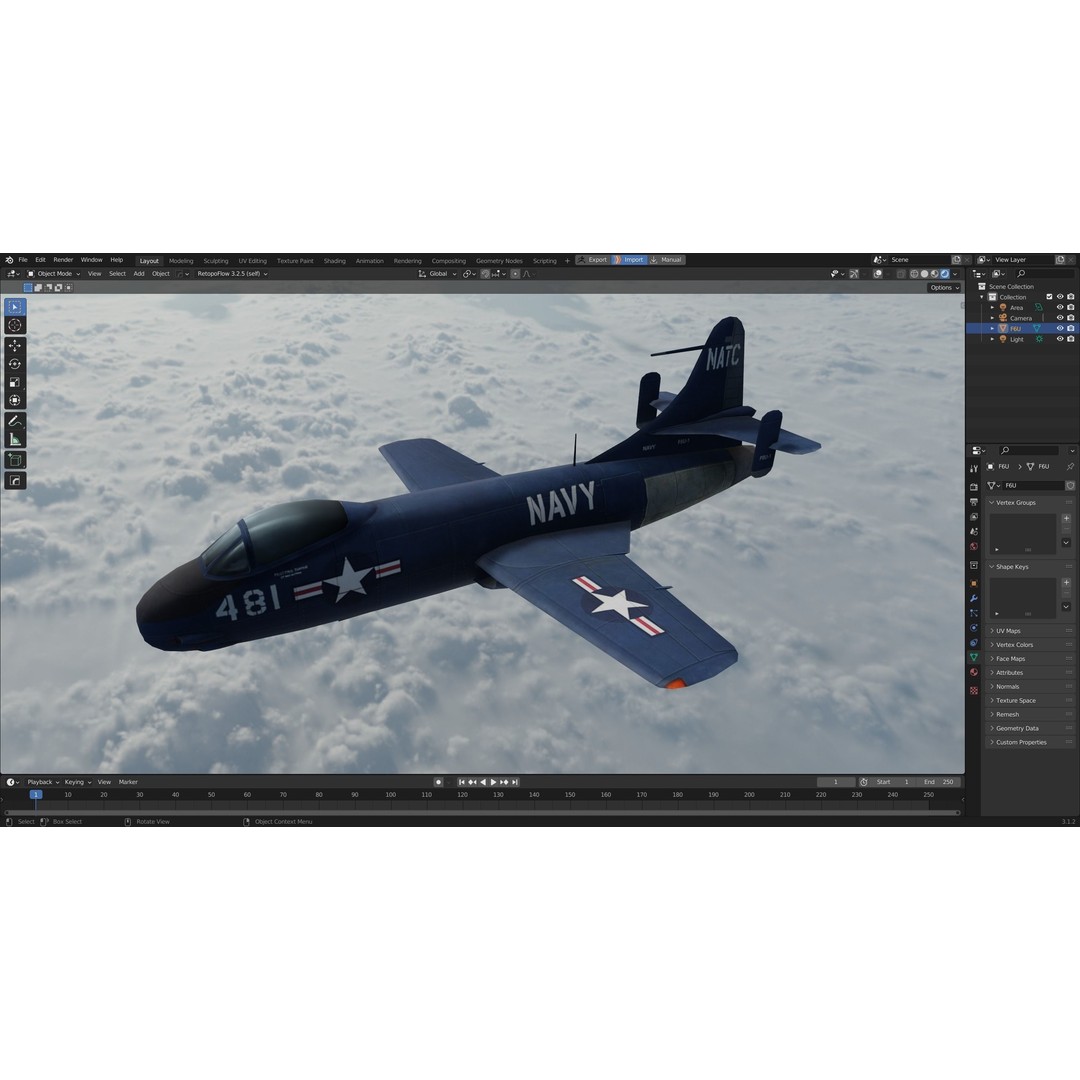Toggle the Collection exclude checkbox
Viewport: 1080px width, 1080px height.
pos(1050,297)
